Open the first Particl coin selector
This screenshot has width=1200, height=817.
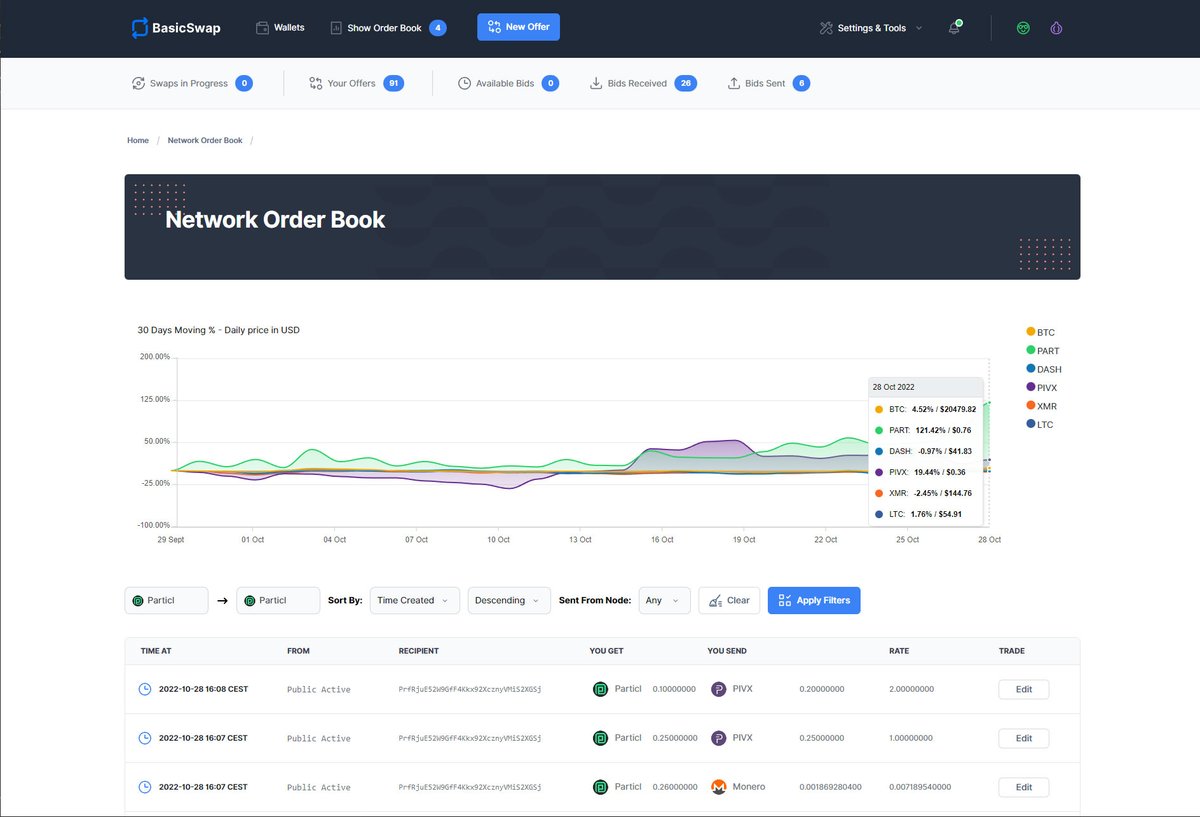166,600
